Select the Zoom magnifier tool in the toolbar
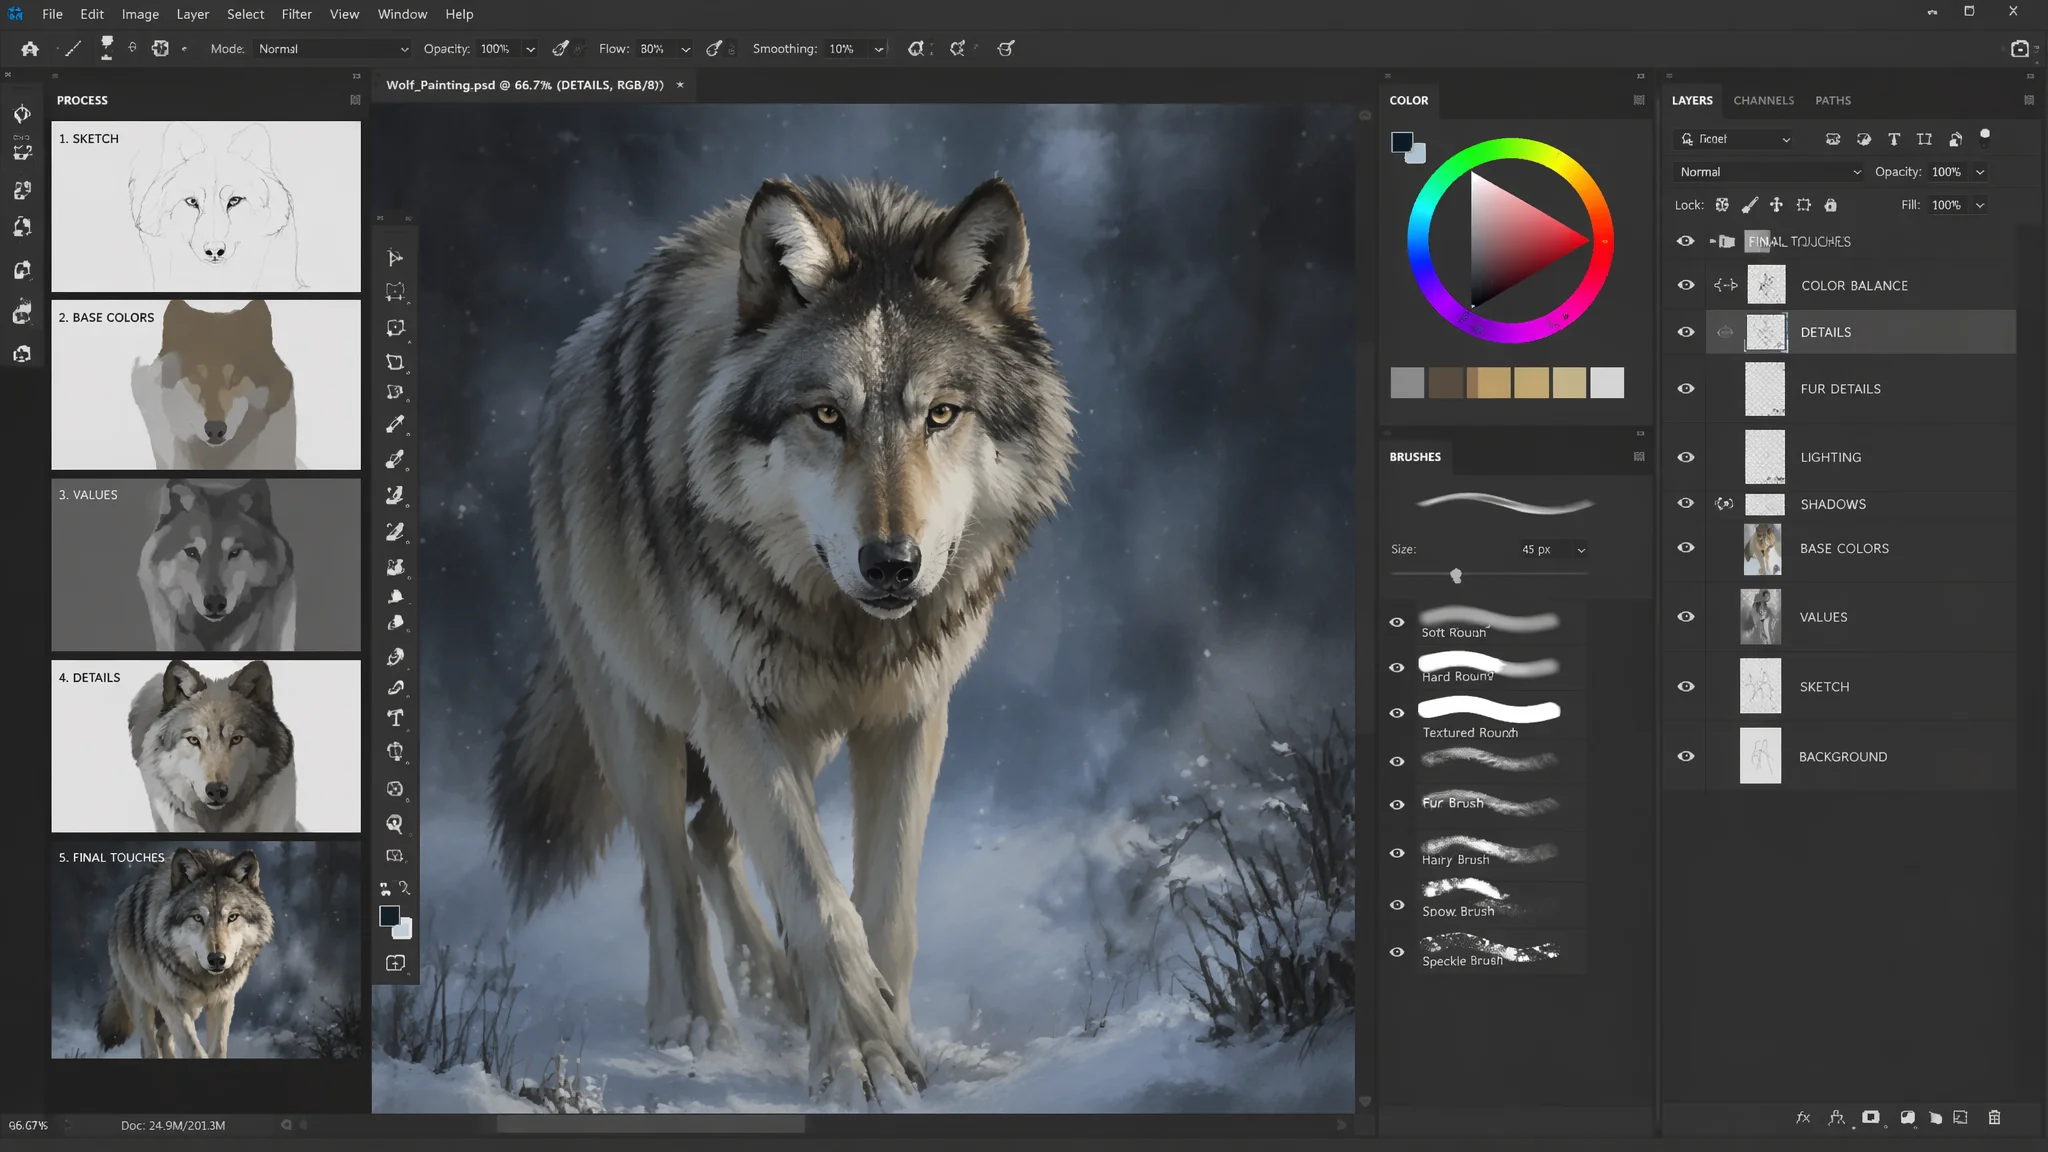This screenshot has height=1152, width=2048. (x=396, y=824)
